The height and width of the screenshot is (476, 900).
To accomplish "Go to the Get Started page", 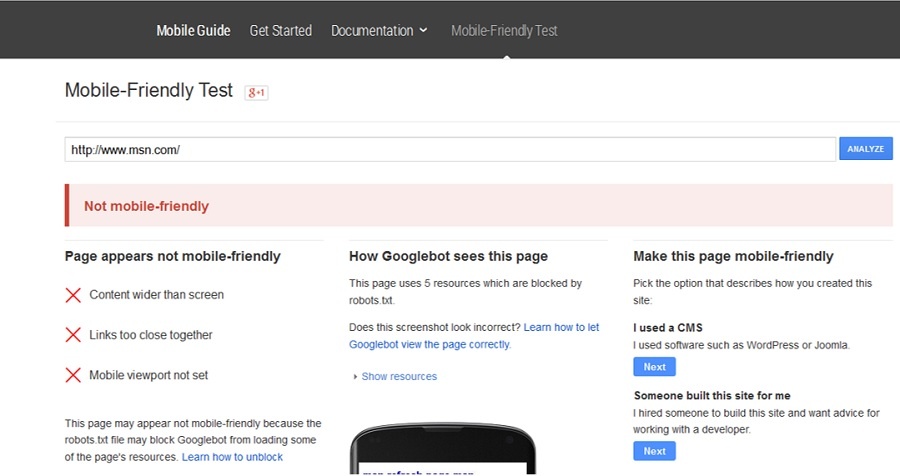I will coord(281,30).
